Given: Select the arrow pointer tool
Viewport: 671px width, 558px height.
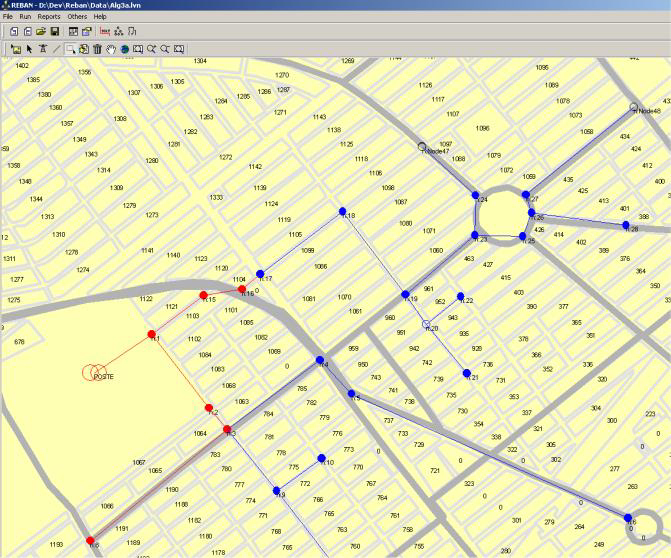Looking at the screenshot, I should (x=29, y=48).
